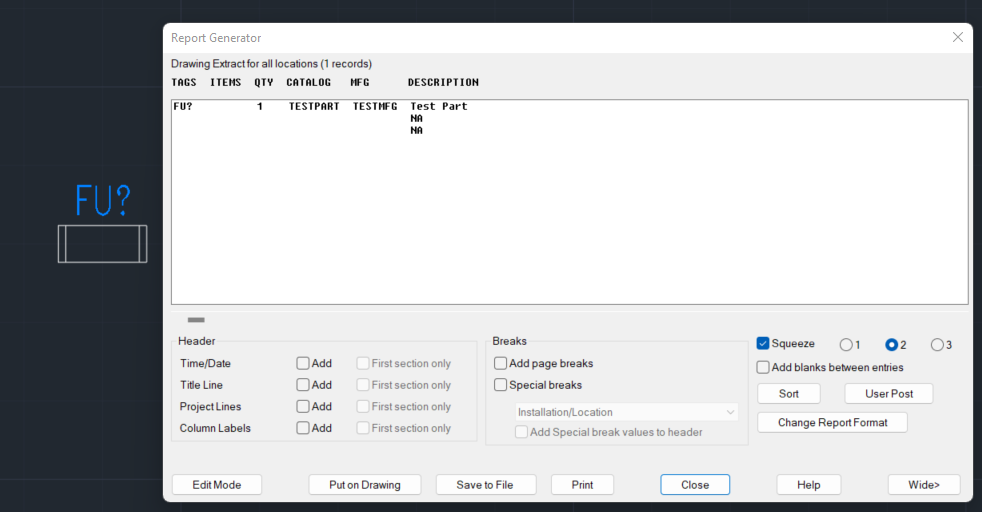Enable Project Lines Add checkbox

tap(303, 406)
